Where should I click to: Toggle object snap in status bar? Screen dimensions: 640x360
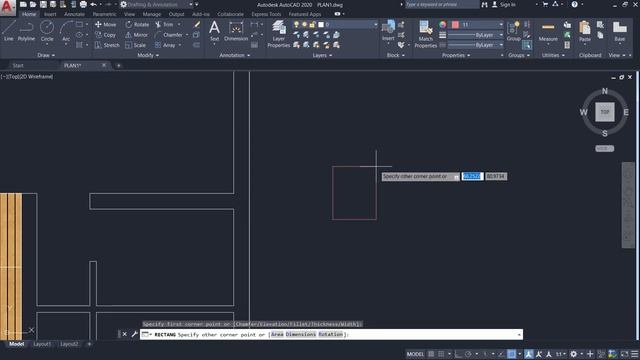pos(511,354)
